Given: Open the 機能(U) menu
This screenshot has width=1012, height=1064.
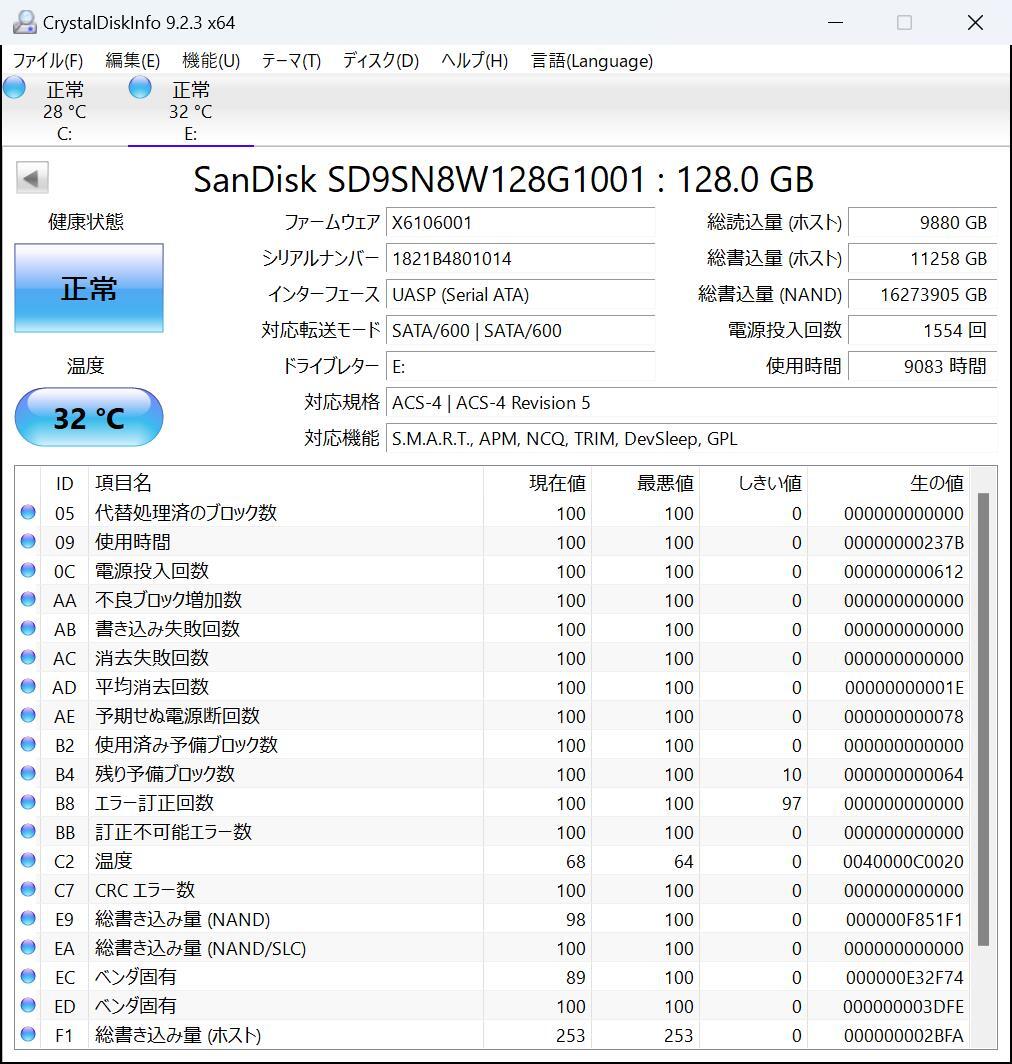Looking at the screenshot, I should tap(211, 61).
